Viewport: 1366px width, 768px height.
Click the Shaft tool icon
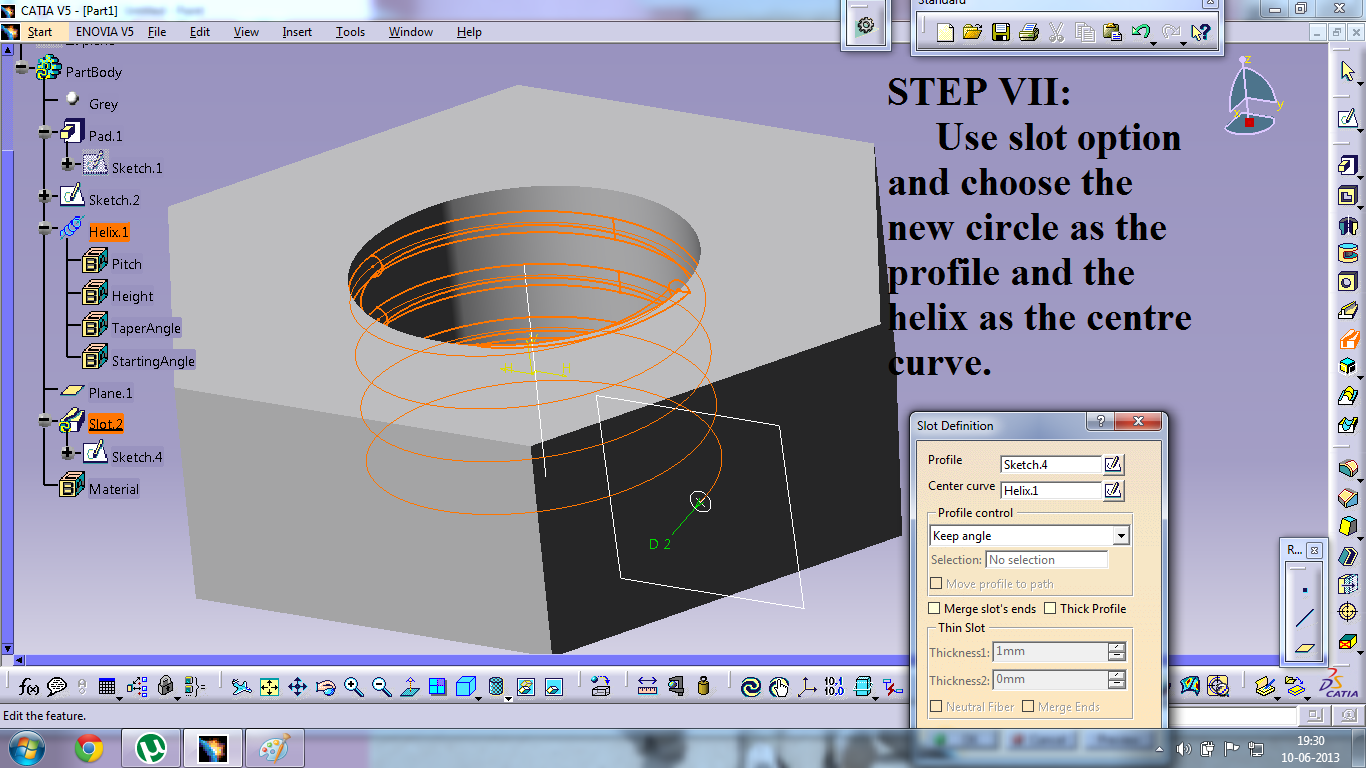point(1347,225)
